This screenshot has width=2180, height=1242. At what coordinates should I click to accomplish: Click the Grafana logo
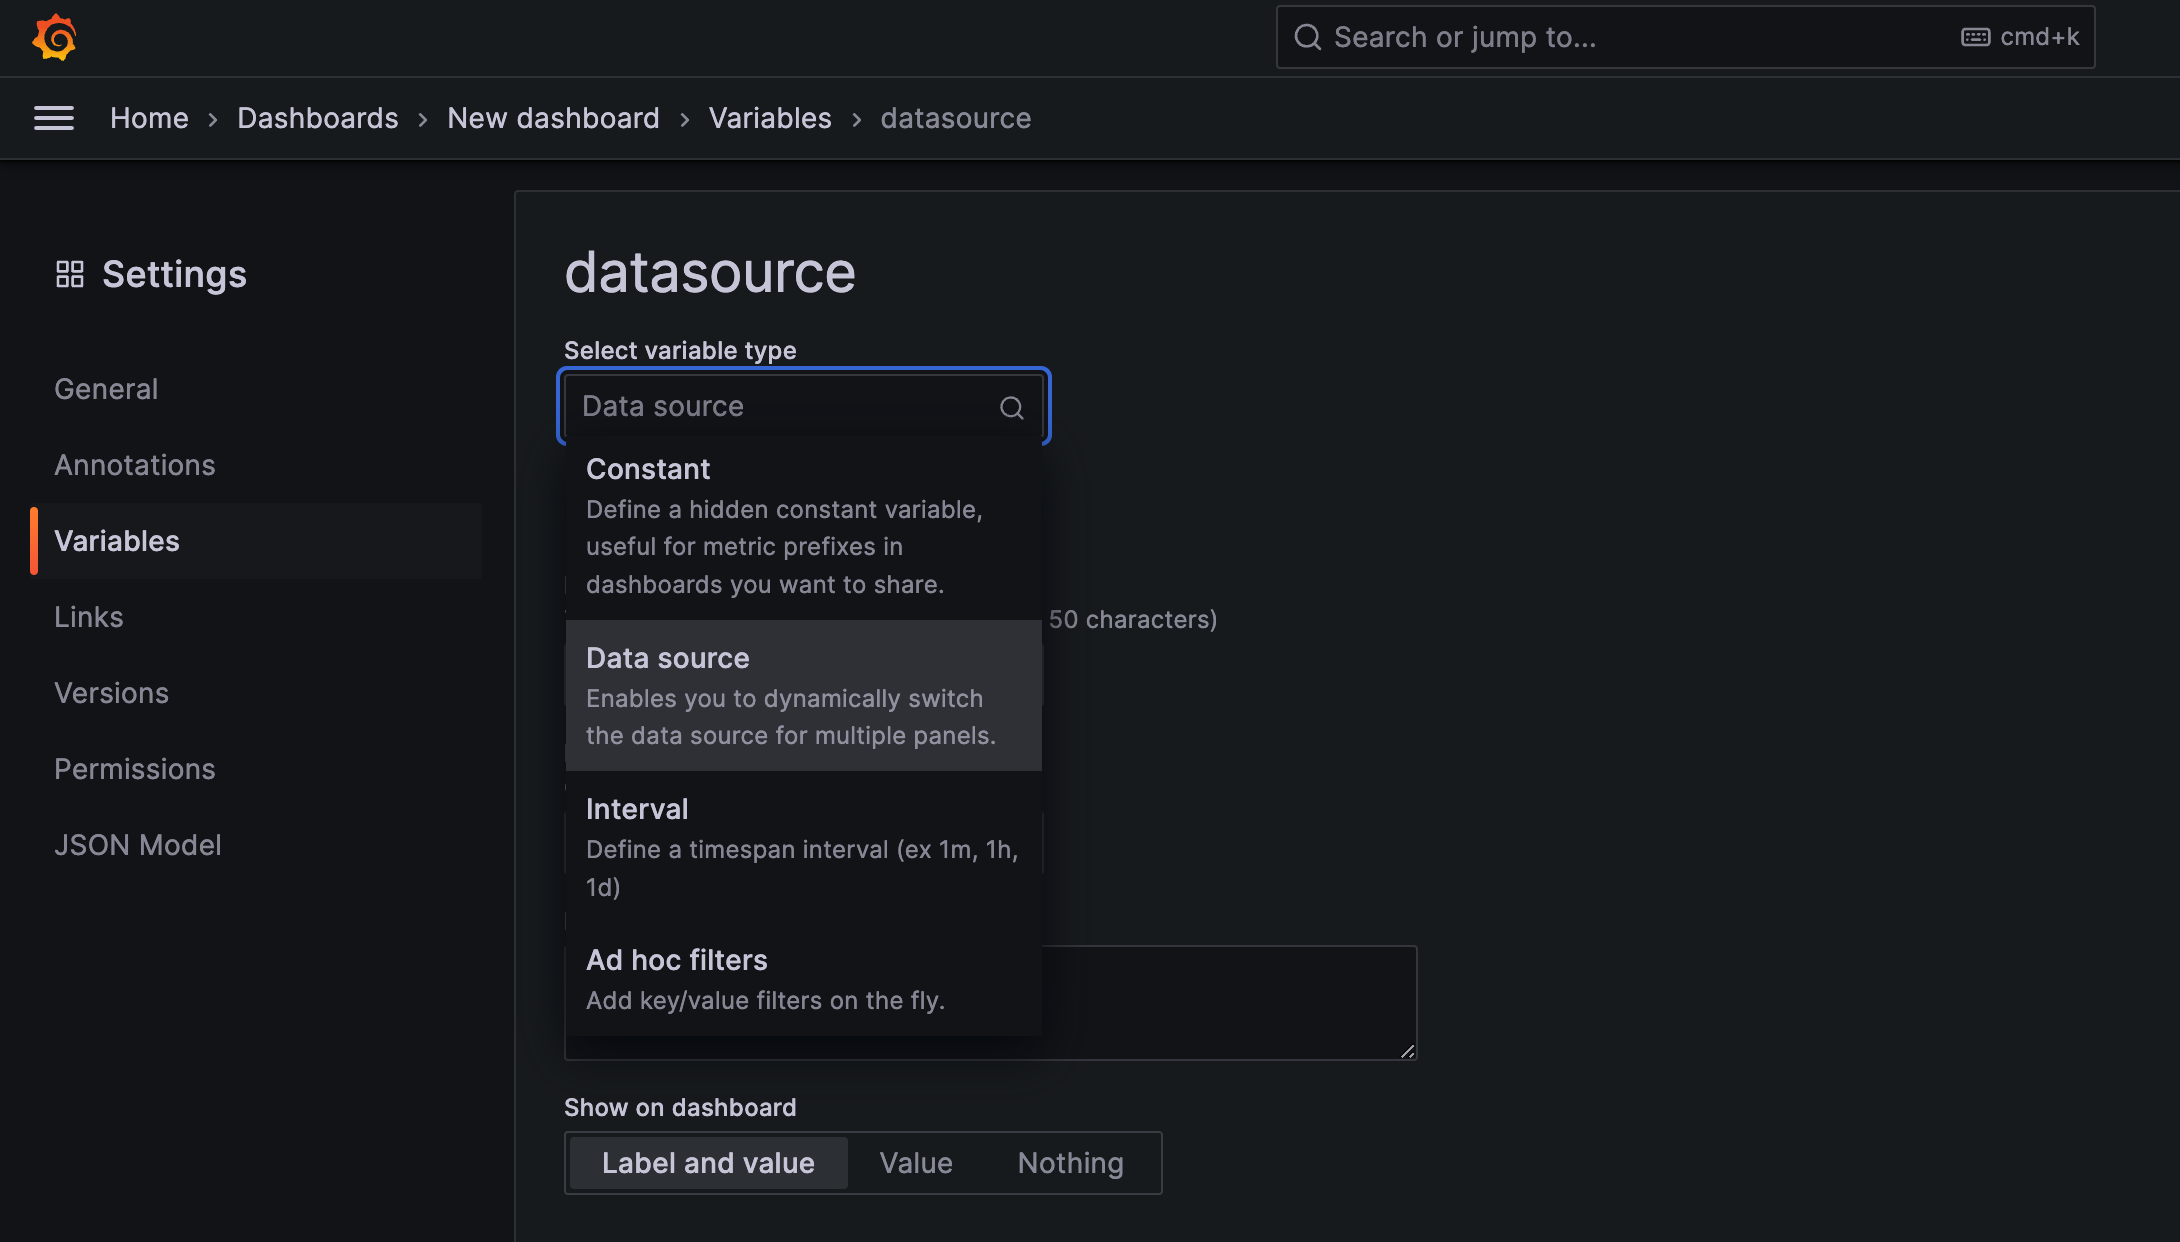(x=55, y=37)
